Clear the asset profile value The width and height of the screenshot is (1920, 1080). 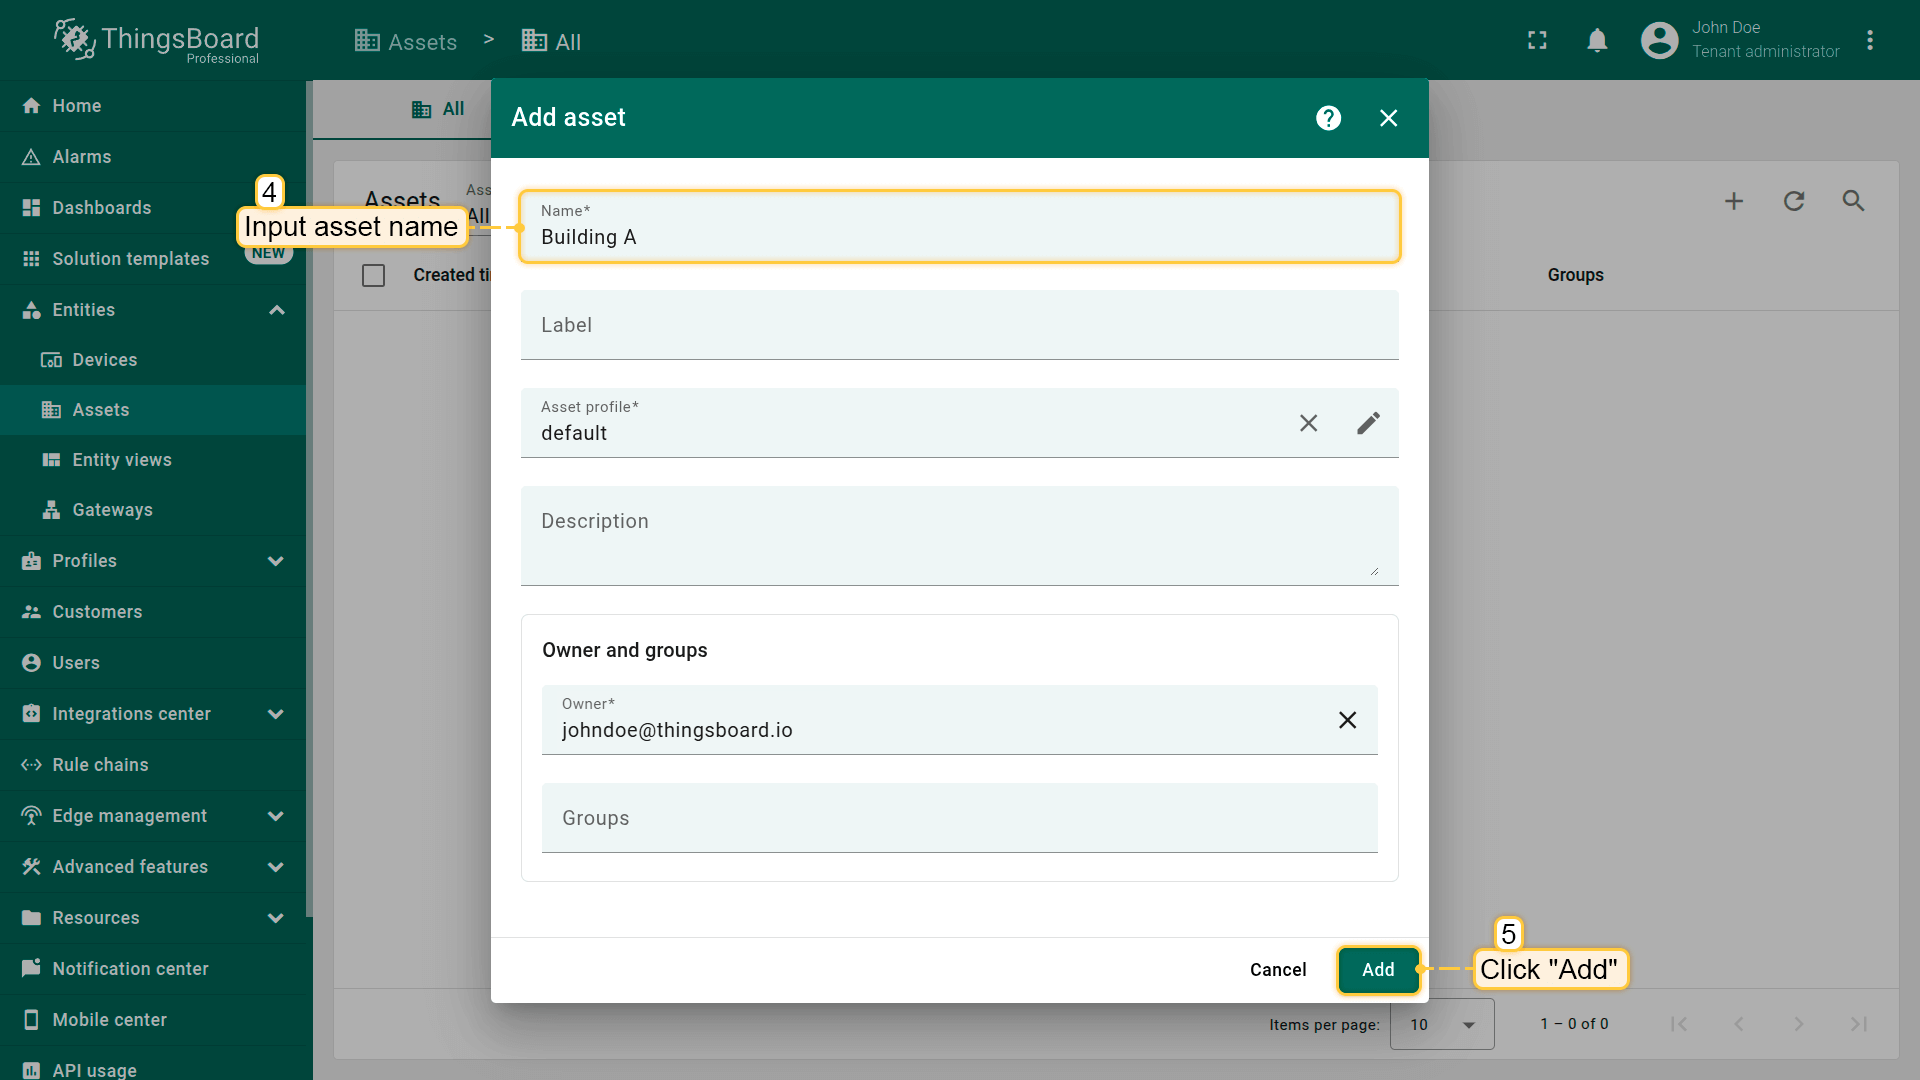pyautogui.click(x=1308, y=423)
